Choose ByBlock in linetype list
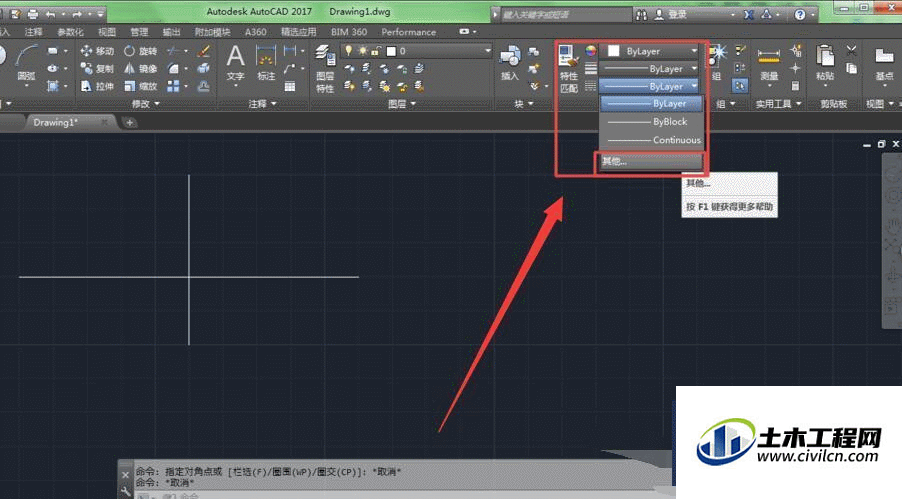The height and width of the screenshot is (499, 902). tap(651, 122)
